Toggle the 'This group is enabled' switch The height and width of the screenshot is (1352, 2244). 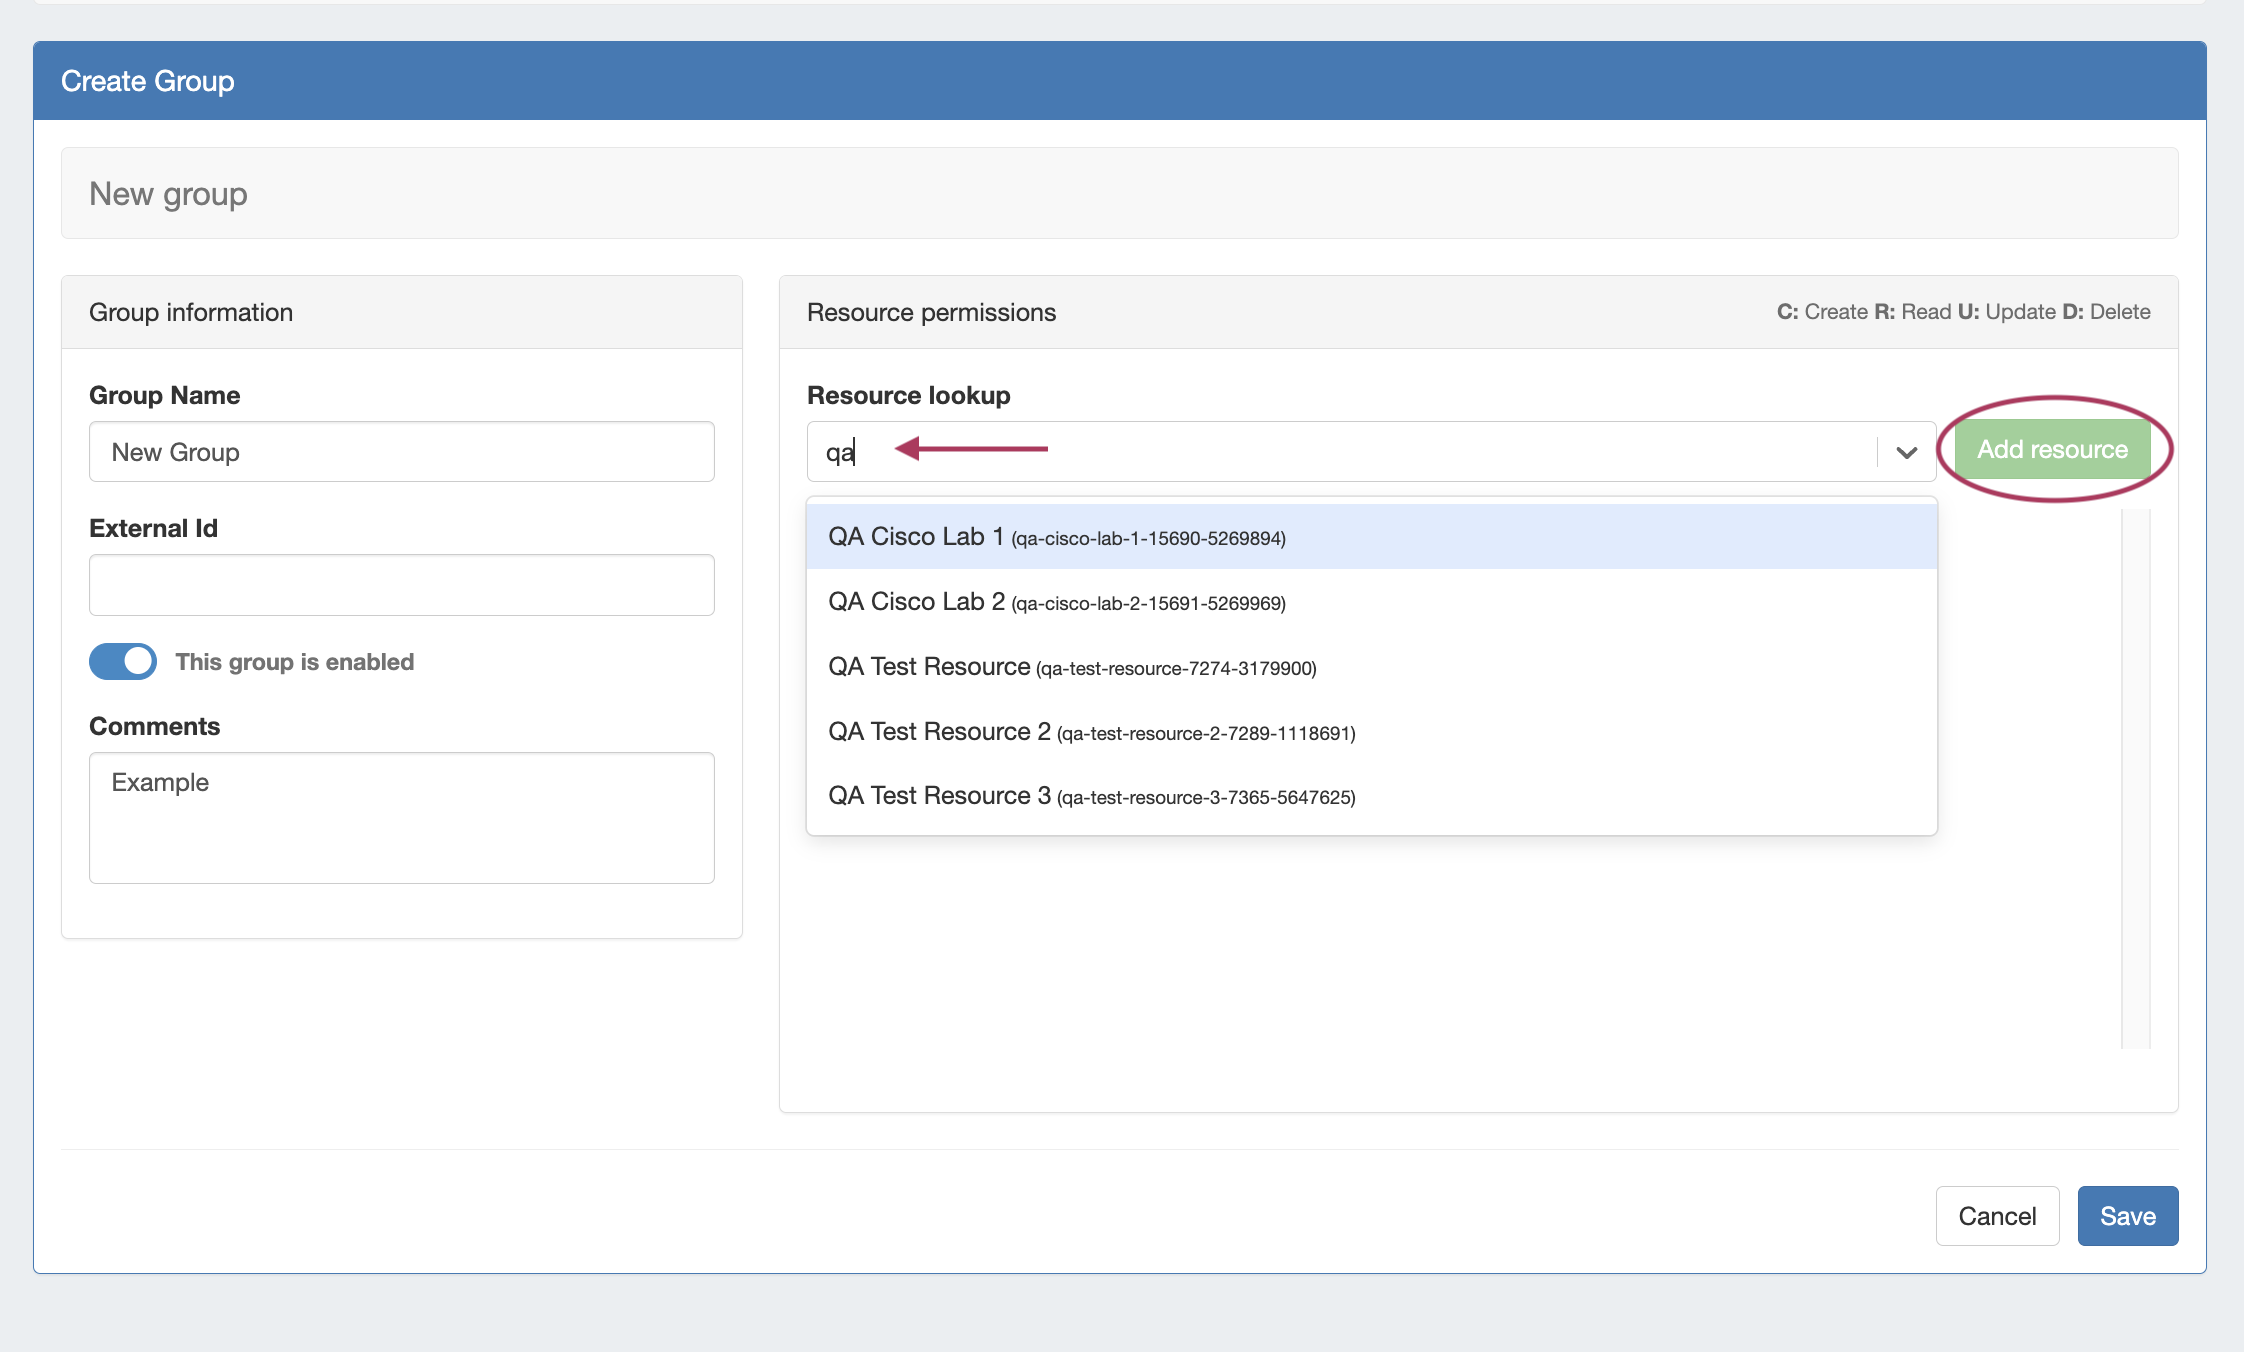pyautogui.click(x=123, y=661)
